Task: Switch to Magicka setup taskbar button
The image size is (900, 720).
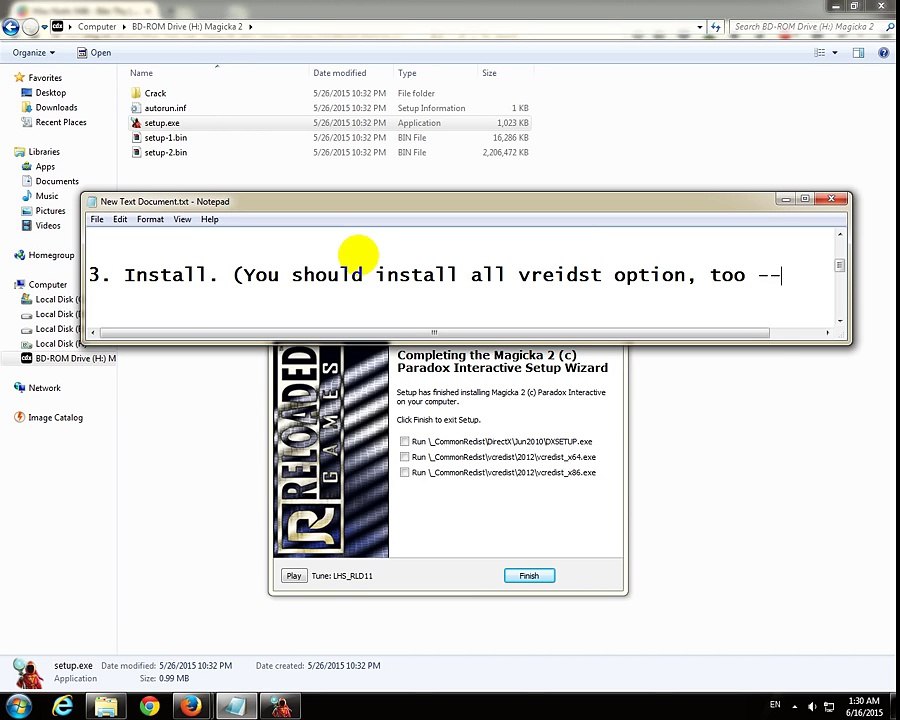Action: tap(281, 706)
